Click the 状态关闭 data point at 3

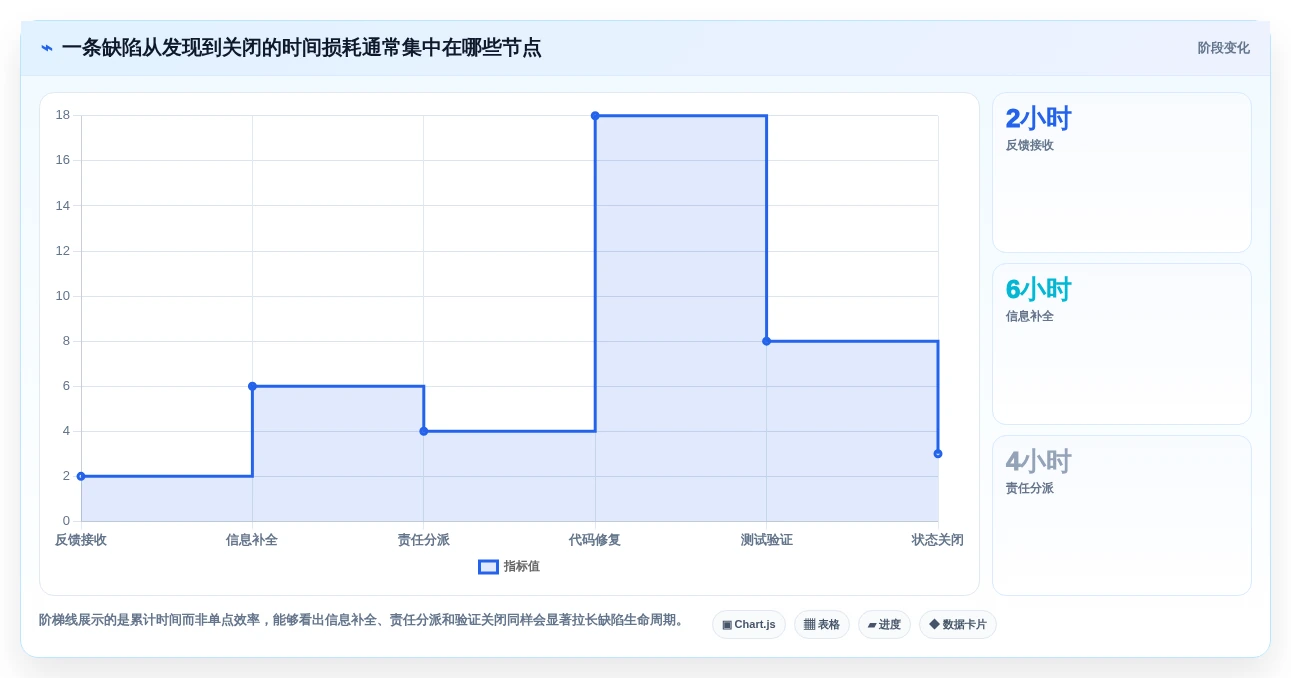(x=938, y=454)
